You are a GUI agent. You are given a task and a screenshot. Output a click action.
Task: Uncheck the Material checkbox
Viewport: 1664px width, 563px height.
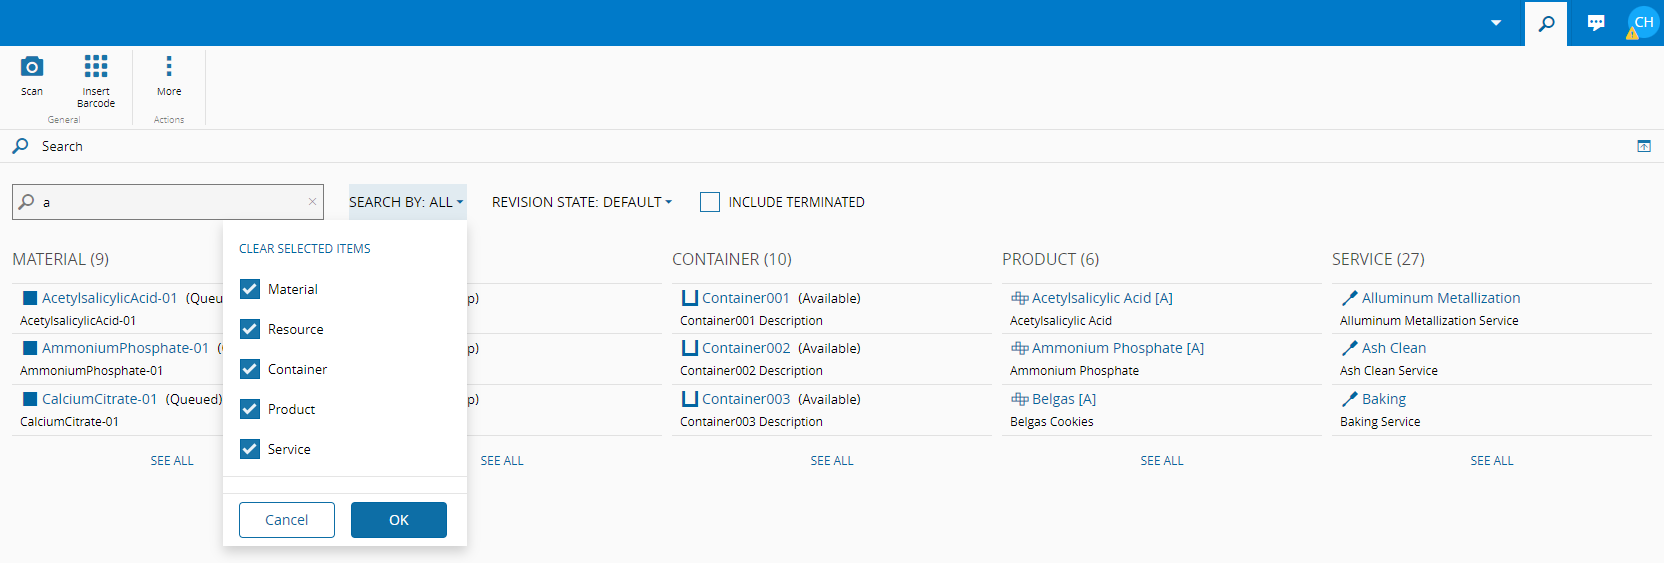tap(250, 289)
